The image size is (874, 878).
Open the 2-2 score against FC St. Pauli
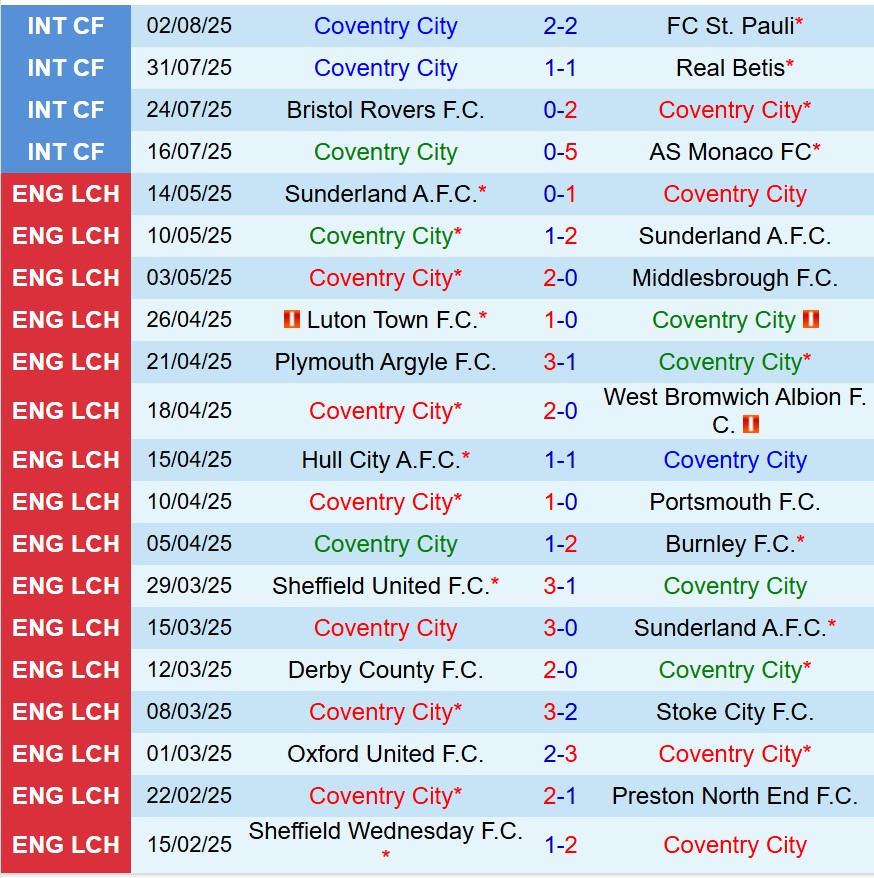560,26
